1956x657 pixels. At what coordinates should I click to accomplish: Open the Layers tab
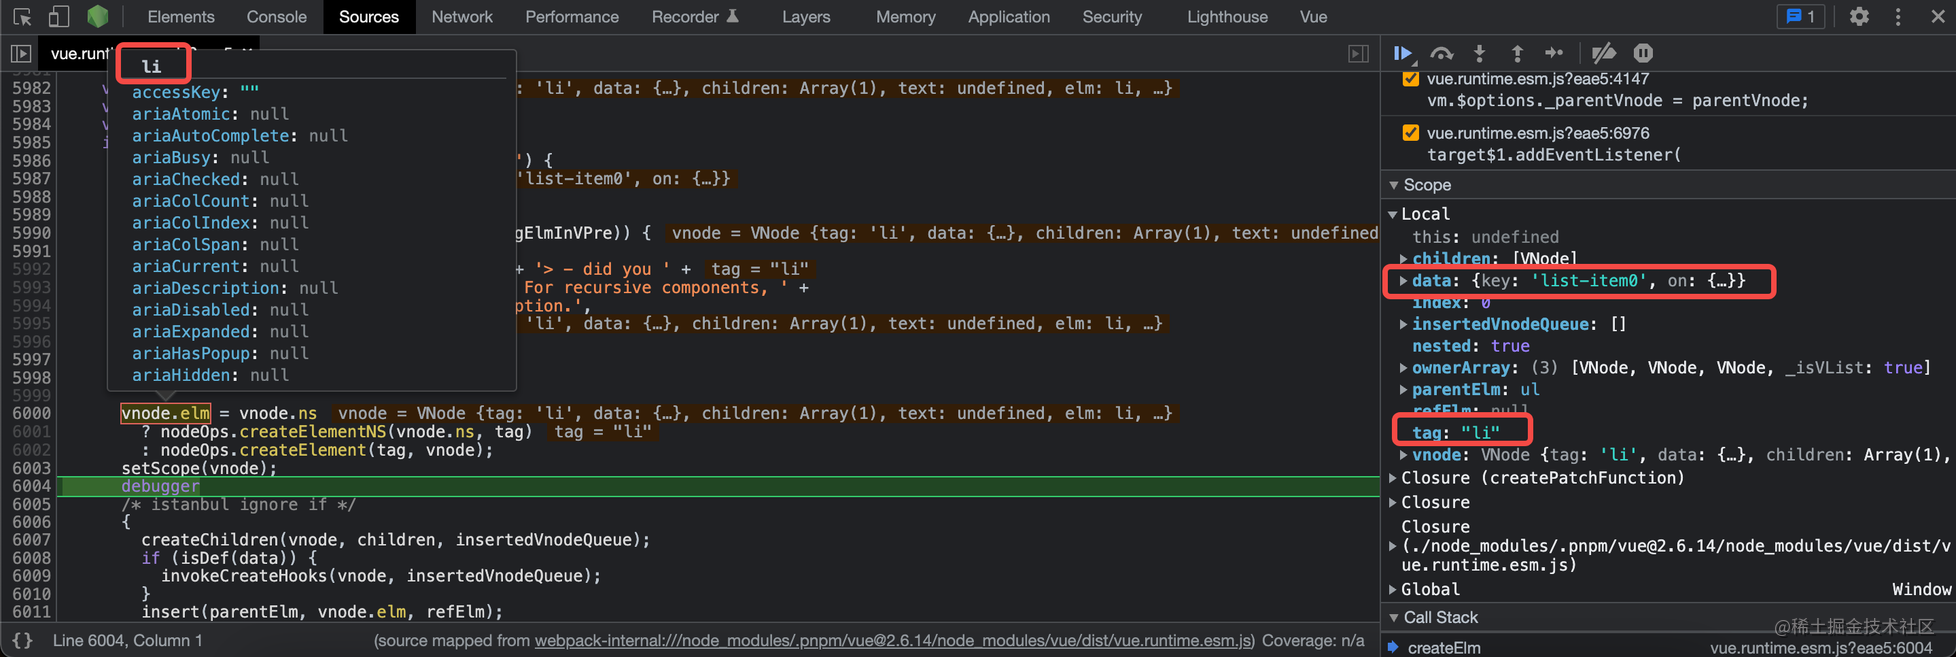coord(806,17)
